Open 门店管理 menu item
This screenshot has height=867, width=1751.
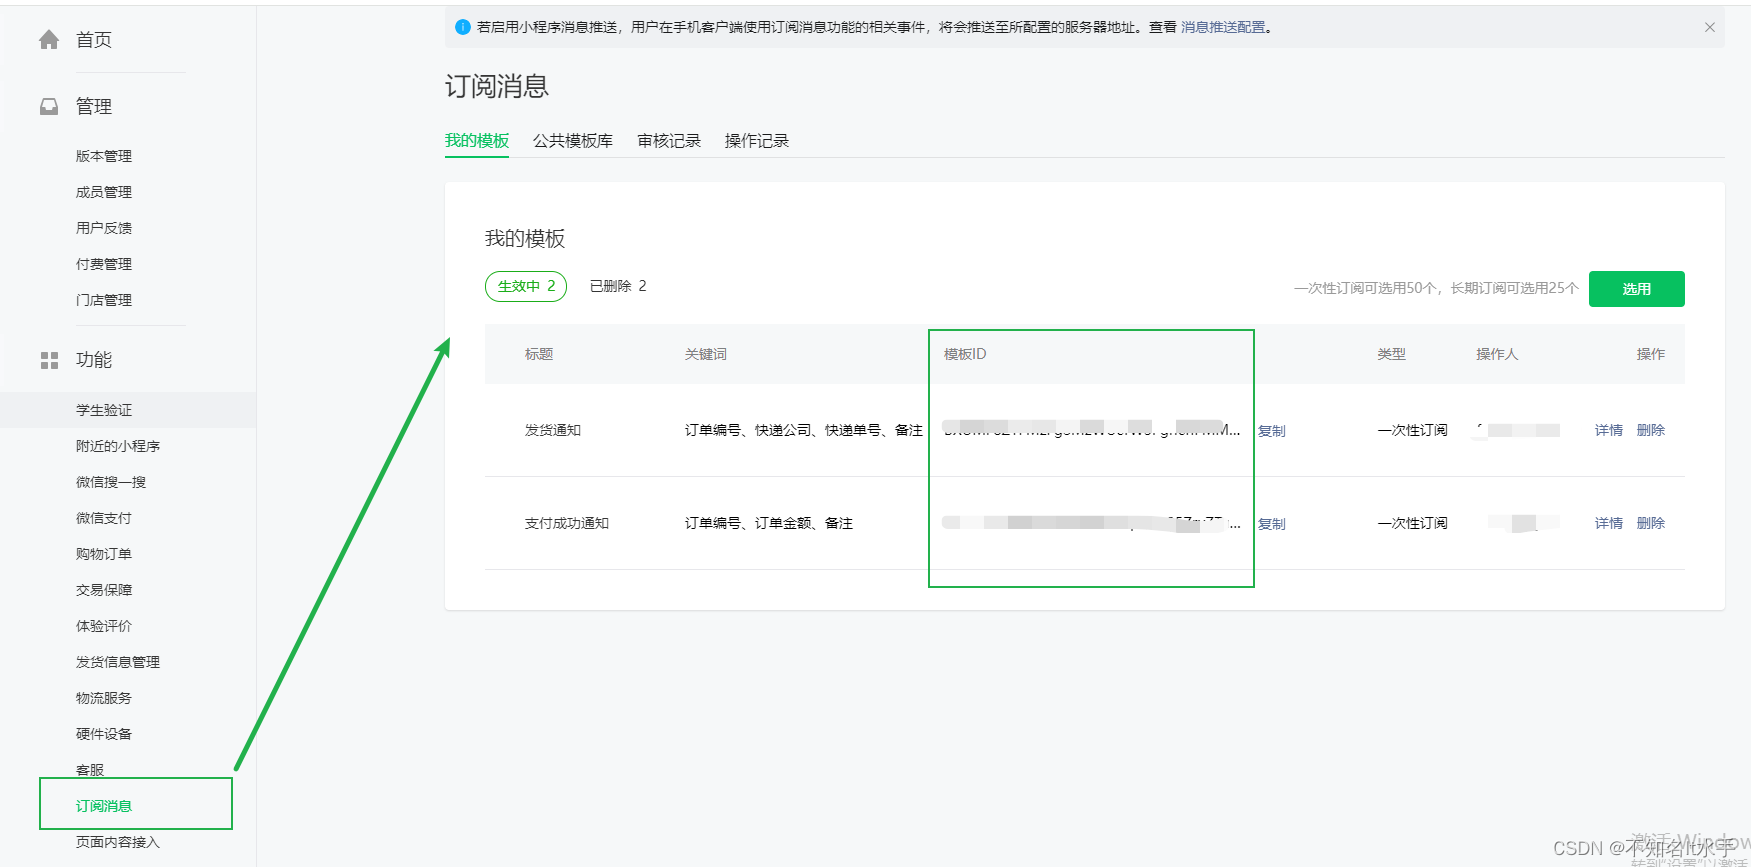[x=104, y=300]
